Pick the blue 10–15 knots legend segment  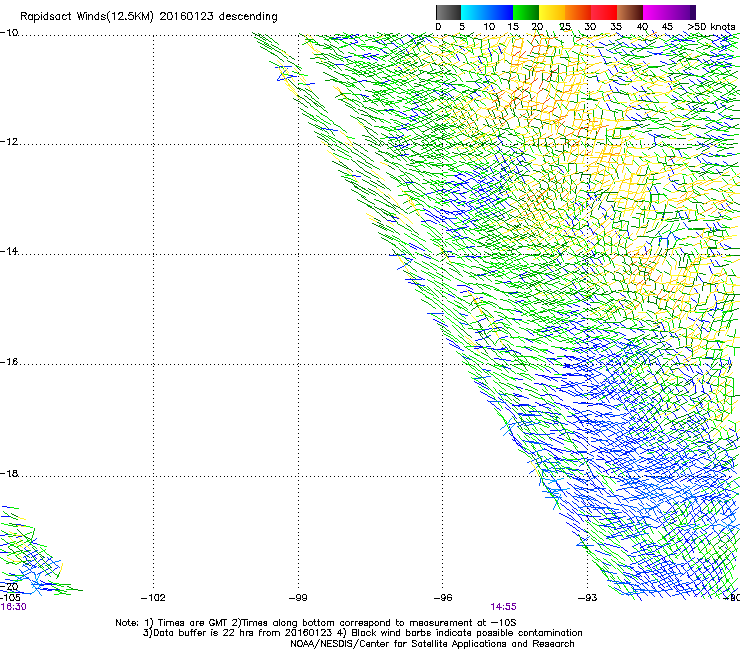pos(500,12)
